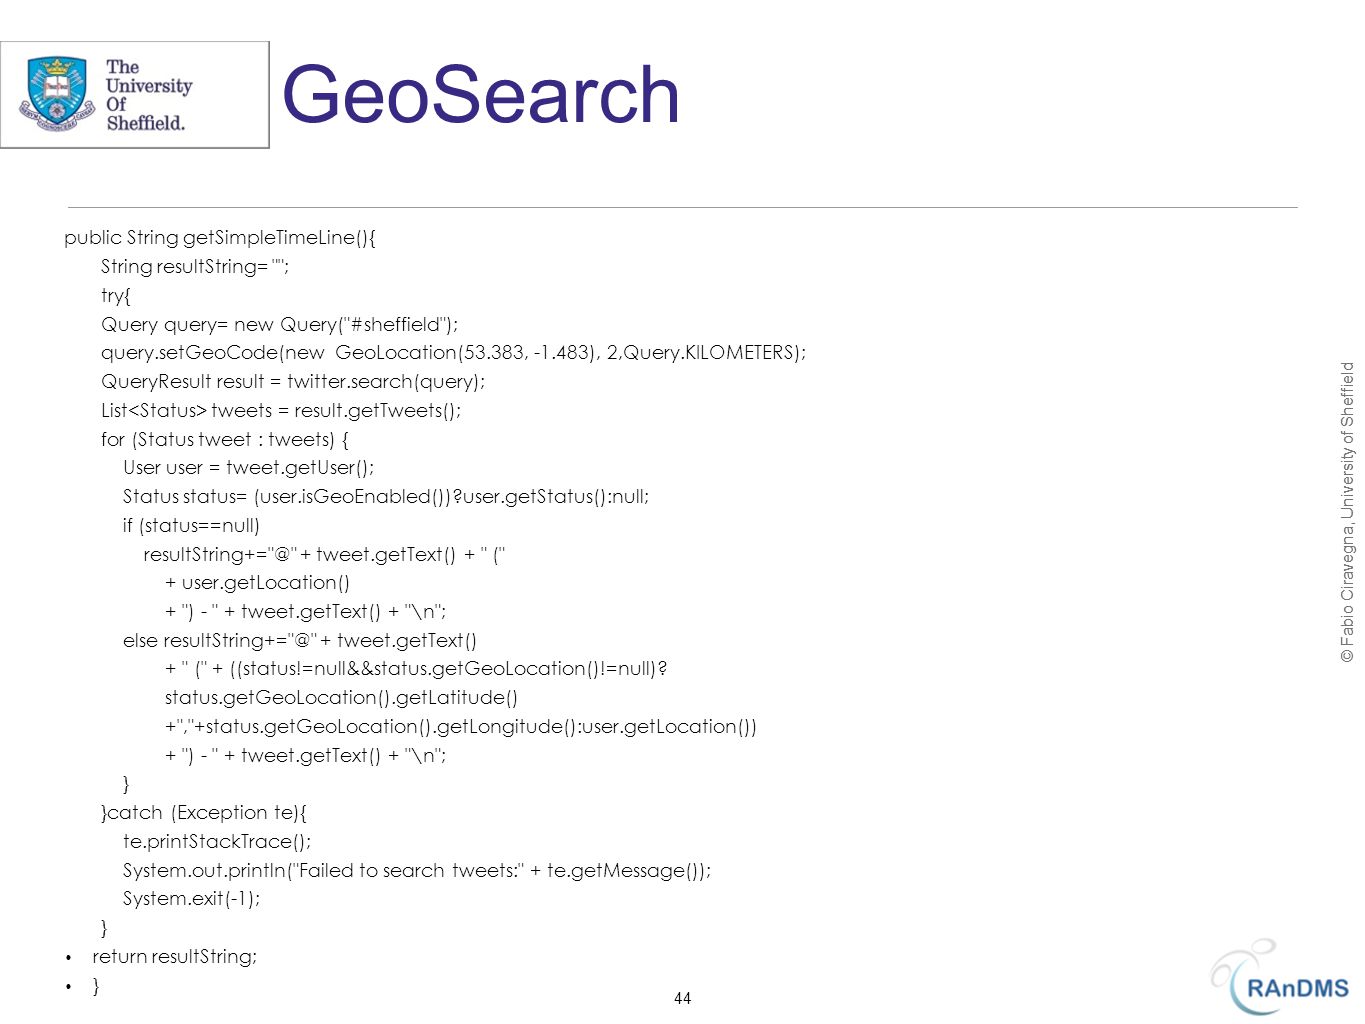1365x1024 pixels.
Task: Click the te.printStackTrace() line
Action: tap(217, 842)
